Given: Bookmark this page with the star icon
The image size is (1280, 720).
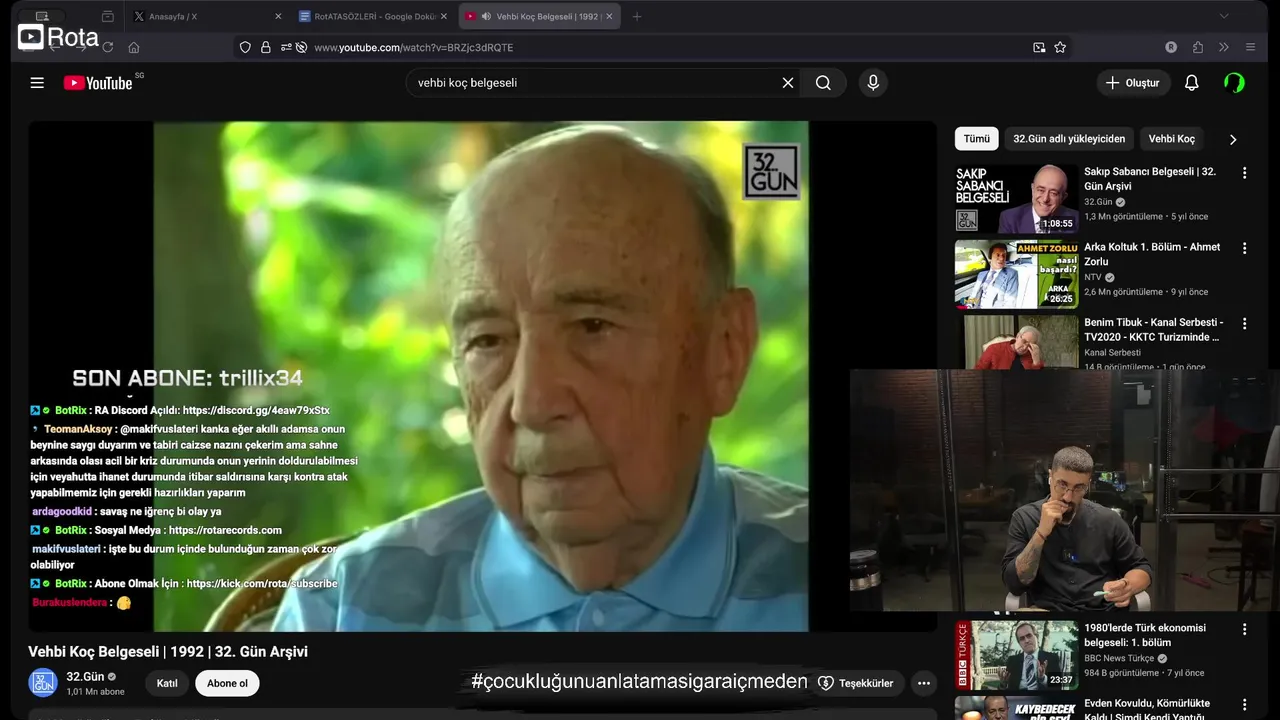Looking at the screenshot, I should [x=1060, y=47].
